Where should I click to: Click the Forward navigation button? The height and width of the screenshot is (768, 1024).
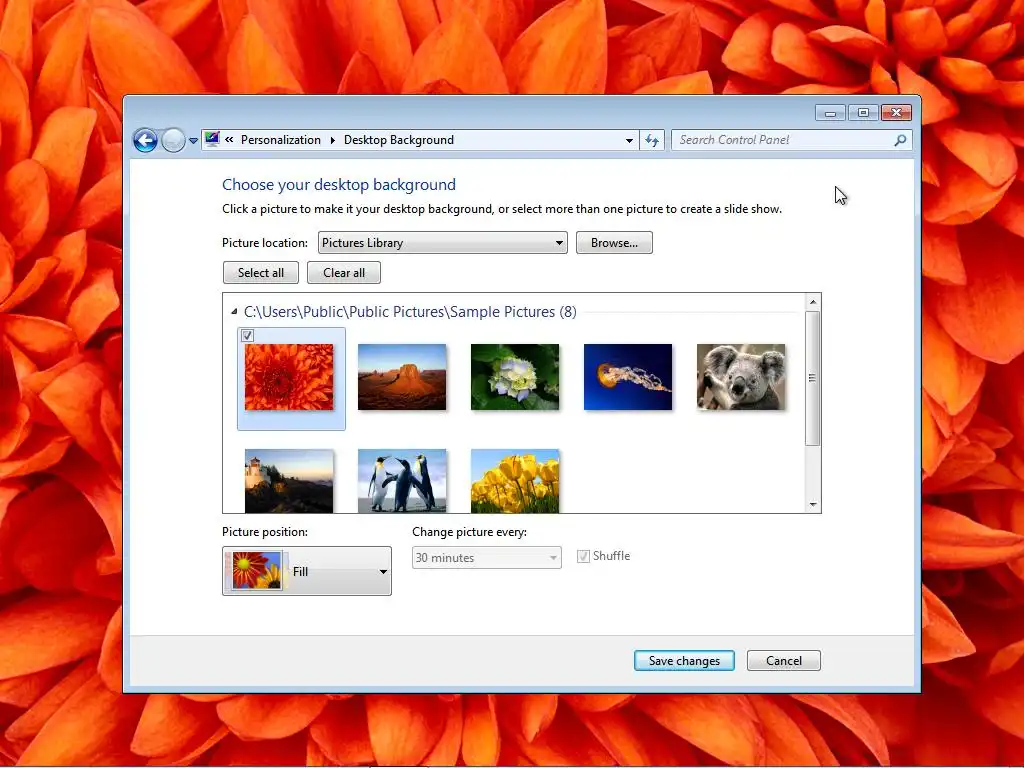click(x=173, y=140)
